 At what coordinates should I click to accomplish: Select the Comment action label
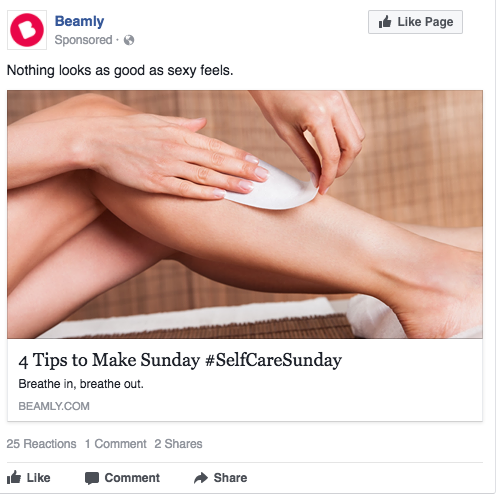[132, 478]
